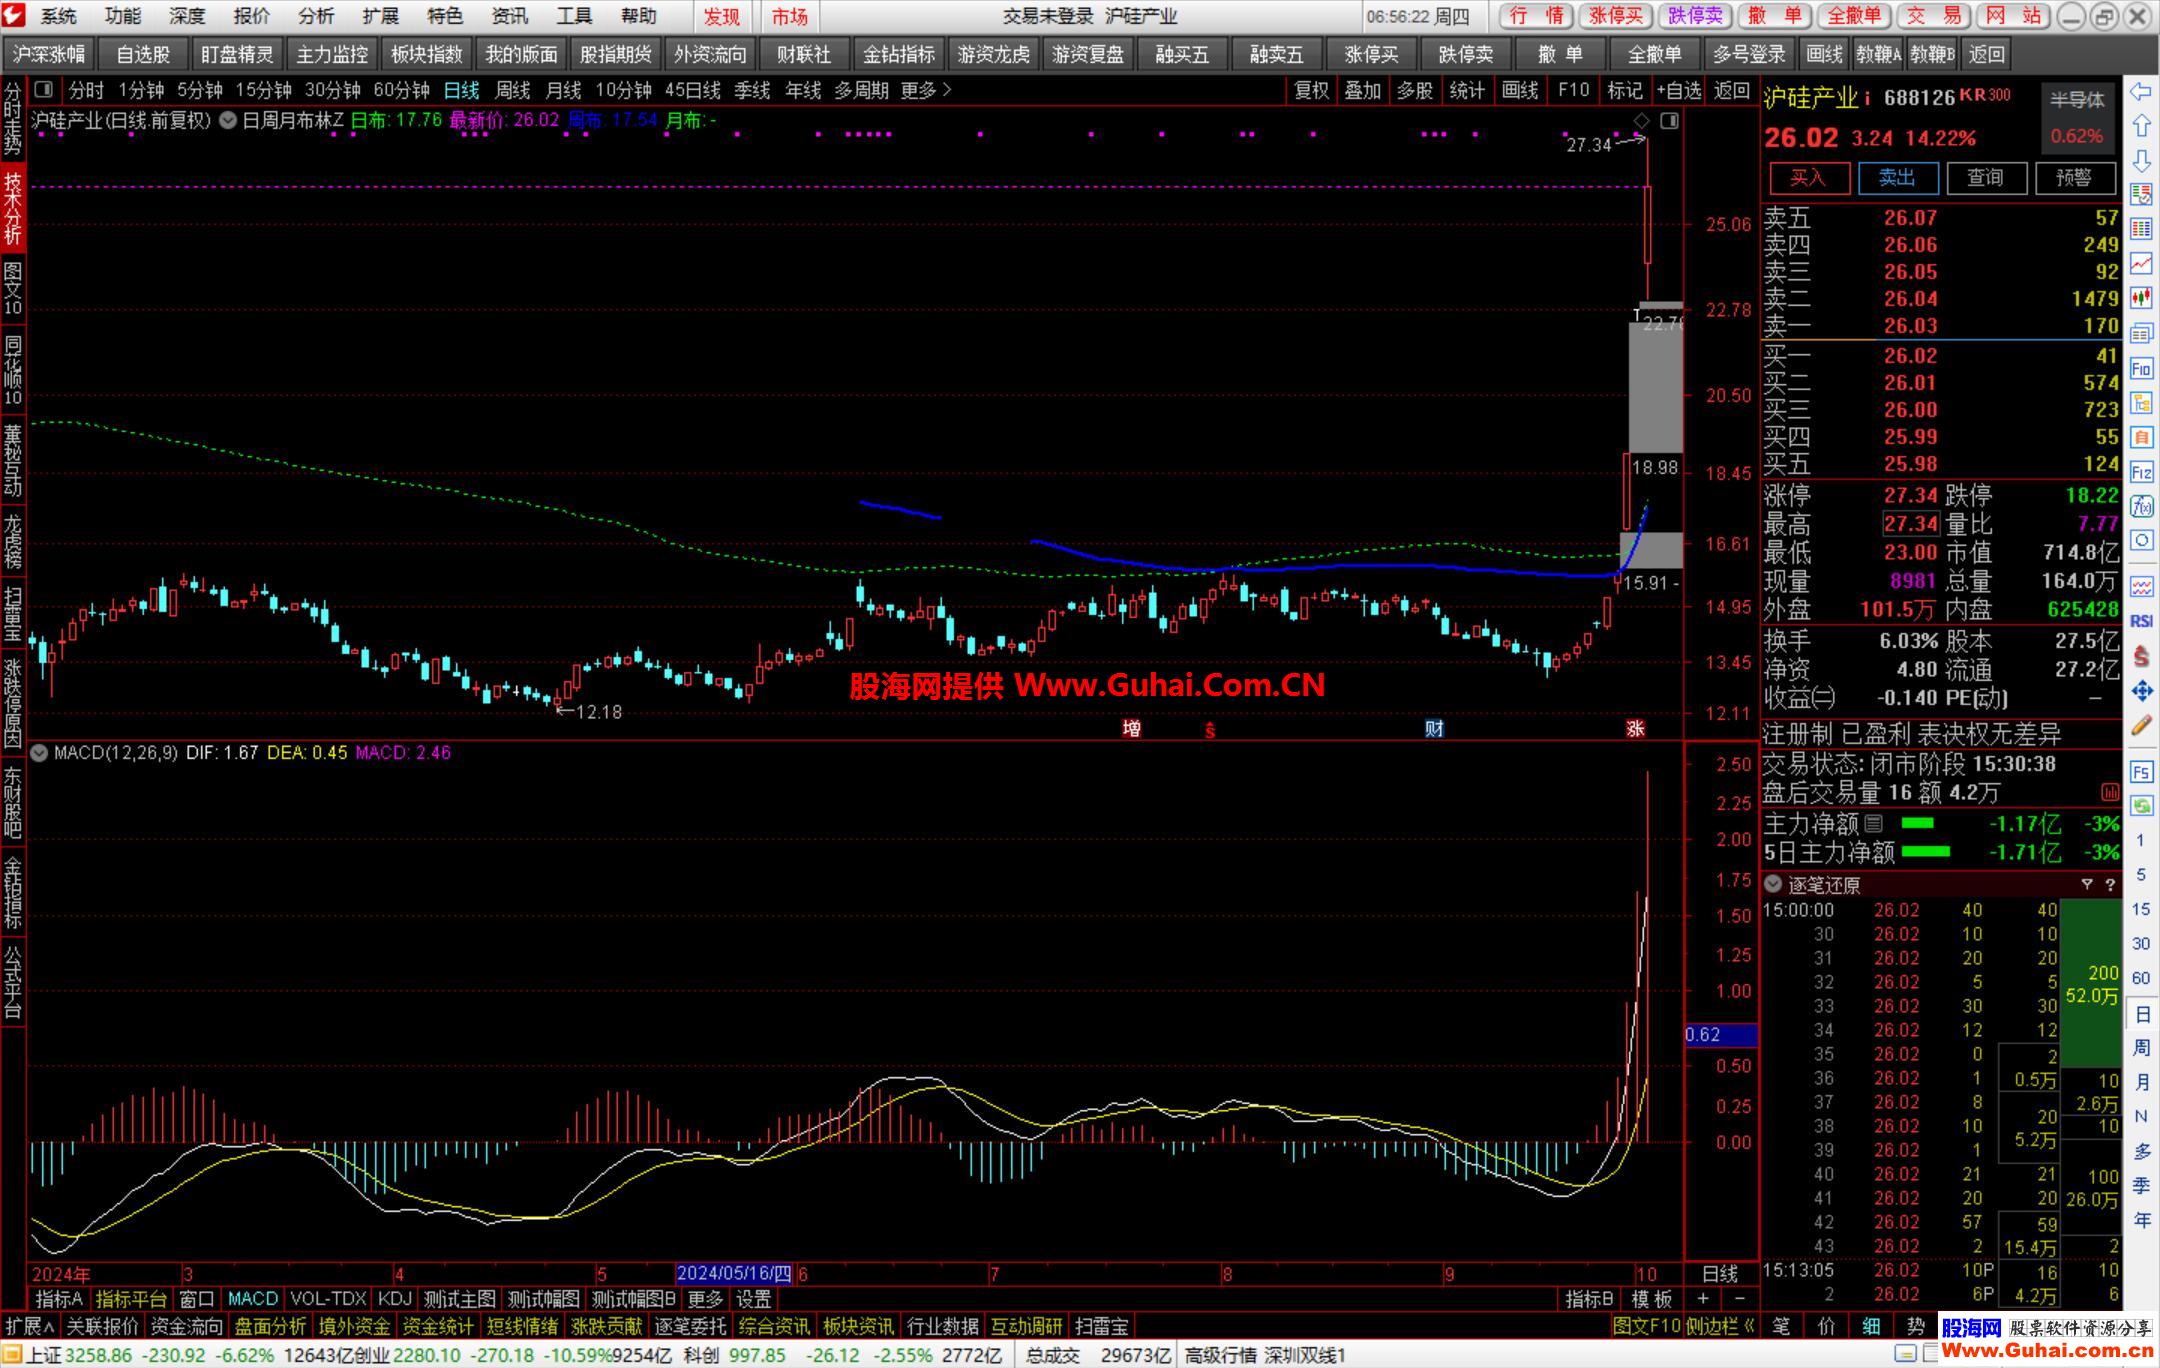Switch to the VOL-TDX indicator tab
Image resolution: width=2160 pixels, height=1368 pixels.
pos(328,1299)
